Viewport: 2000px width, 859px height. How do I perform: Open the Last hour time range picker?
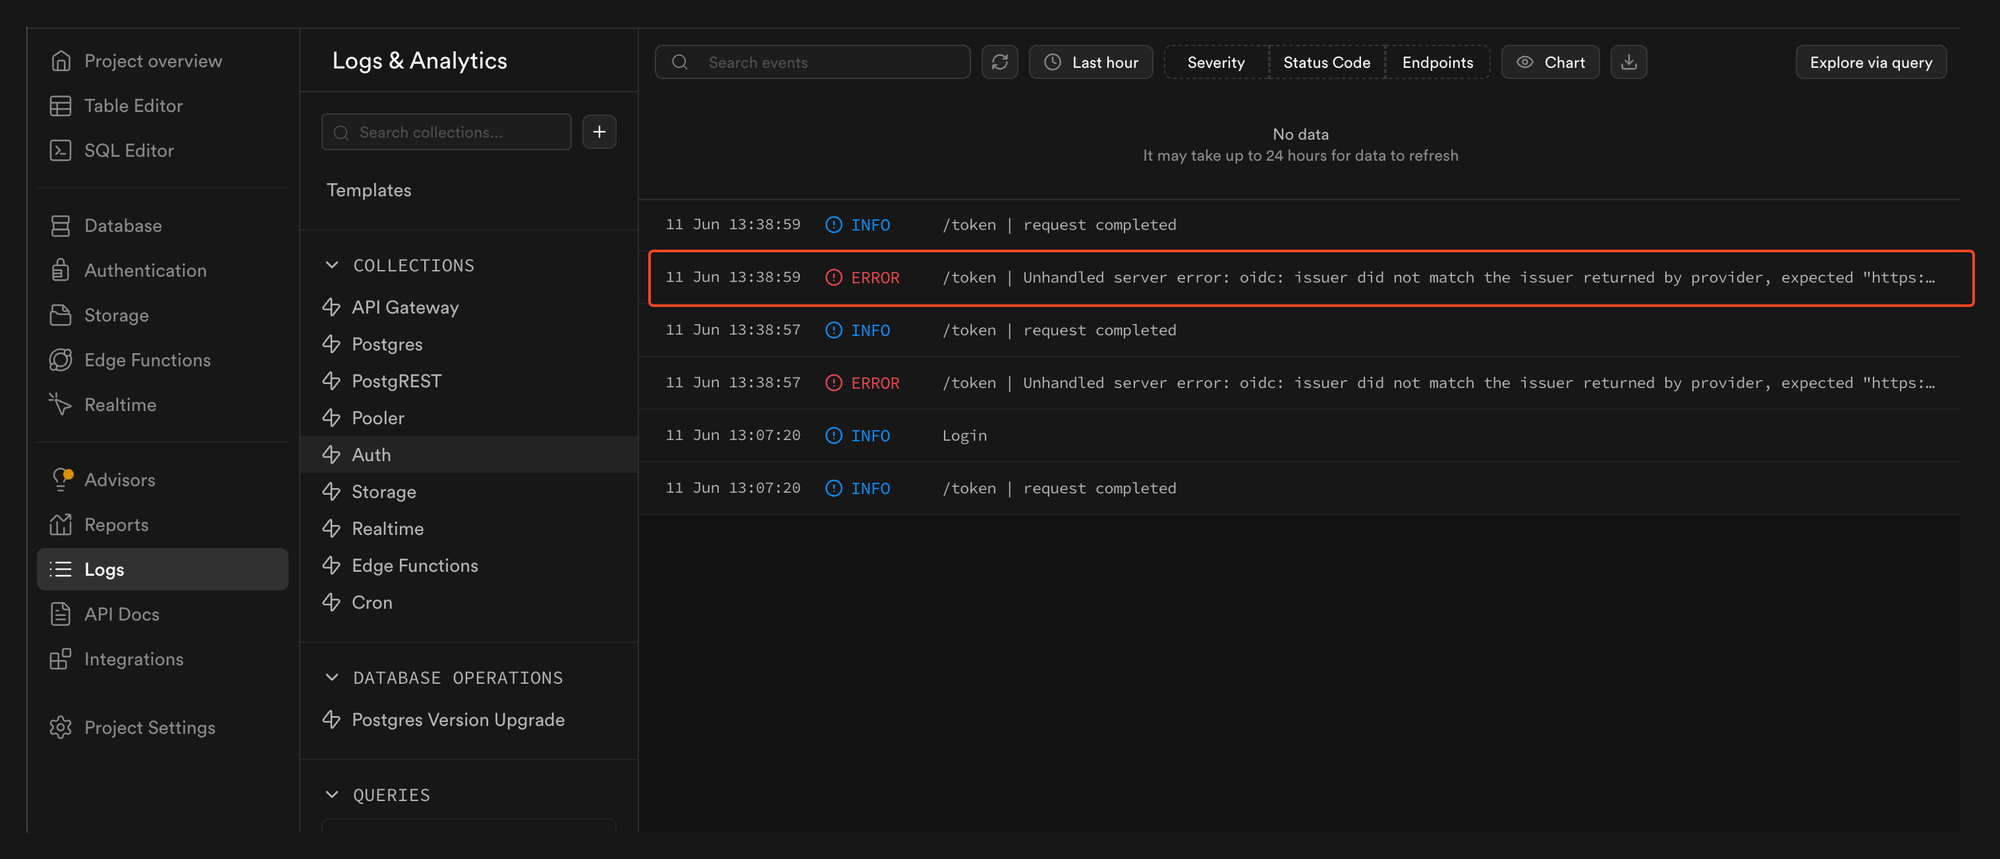1091,62
